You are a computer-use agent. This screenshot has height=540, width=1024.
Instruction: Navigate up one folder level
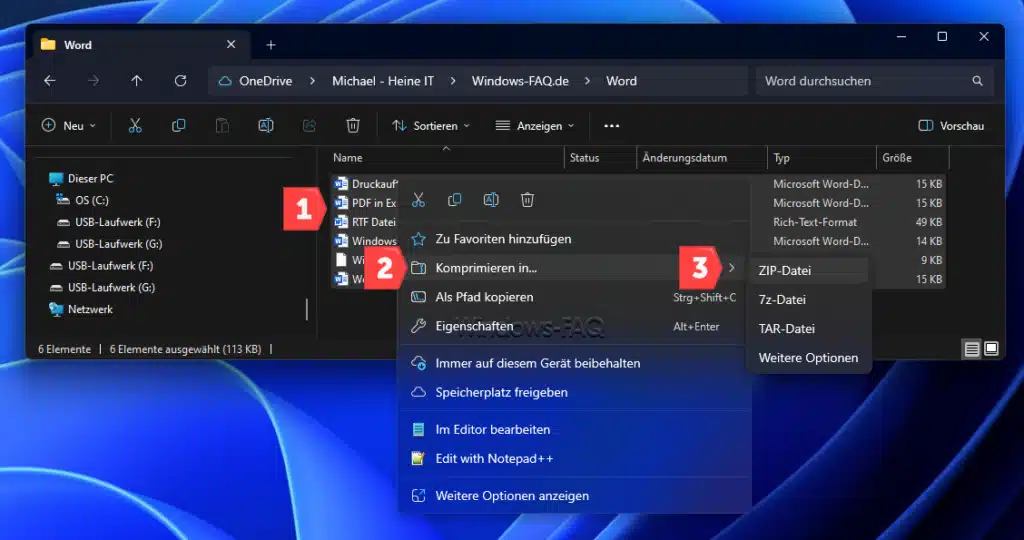(137, 81)
